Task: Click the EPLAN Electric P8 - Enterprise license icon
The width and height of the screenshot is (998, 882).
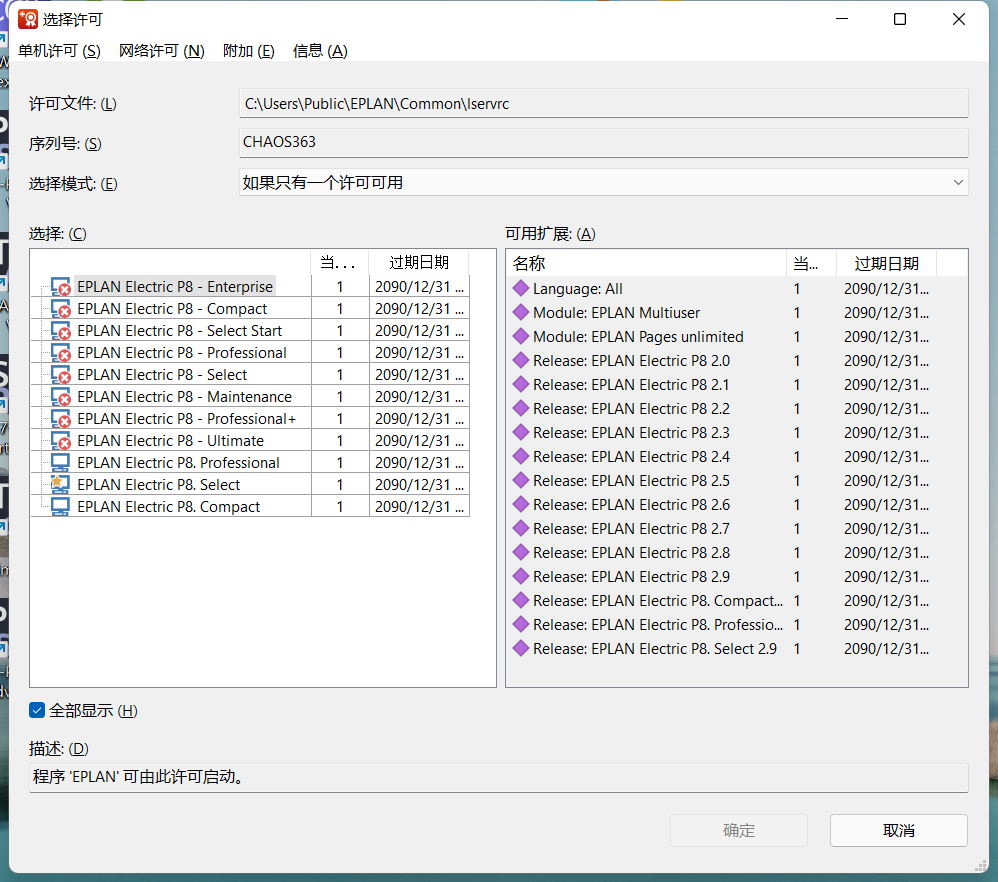Action: [61, 287]
